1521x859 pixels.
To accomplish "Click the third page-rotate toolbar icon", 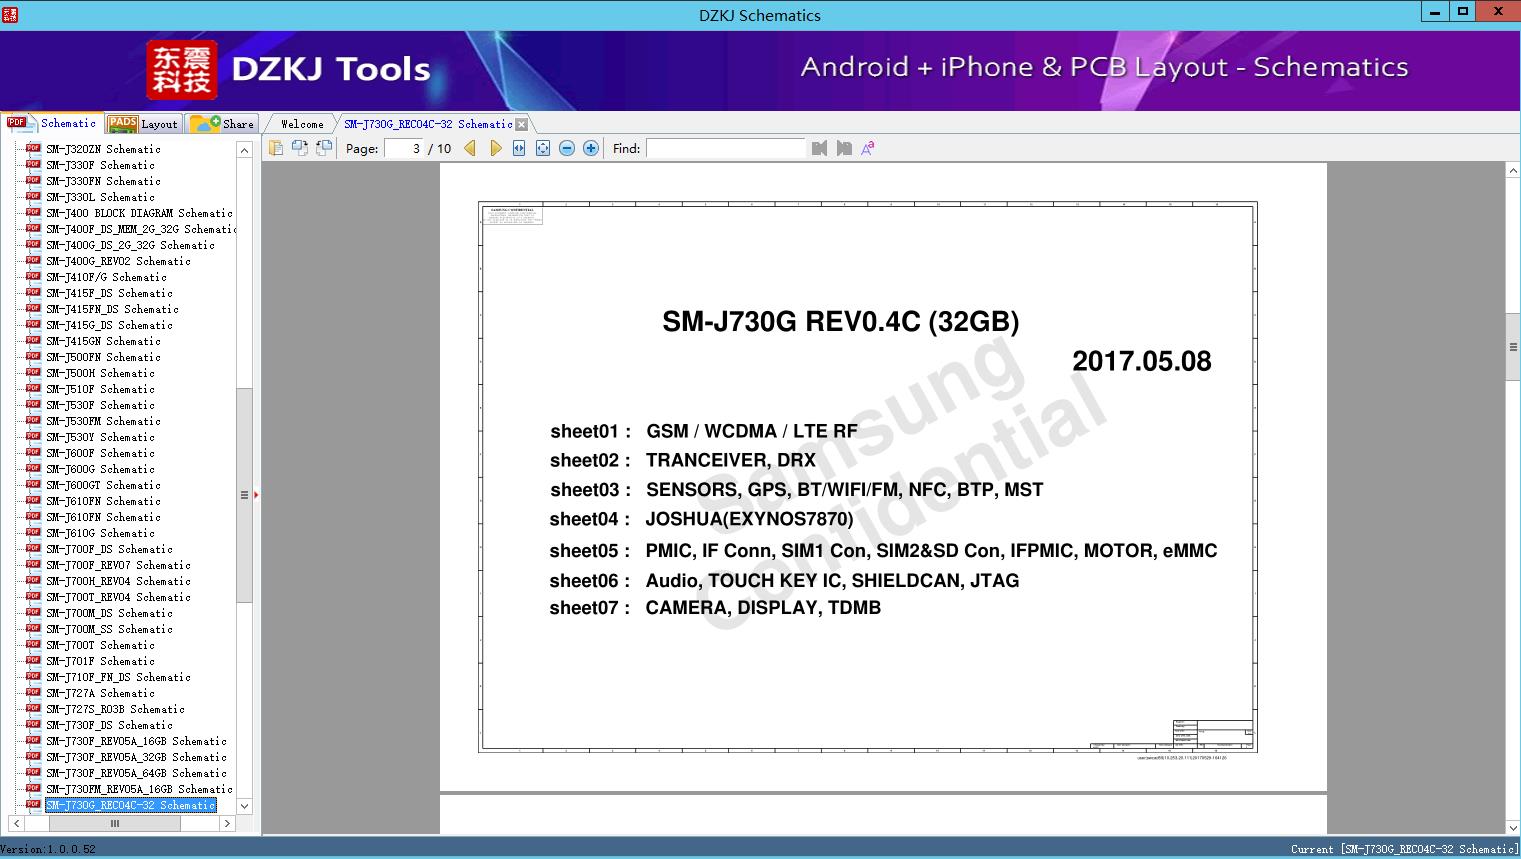I will (324, 148).
